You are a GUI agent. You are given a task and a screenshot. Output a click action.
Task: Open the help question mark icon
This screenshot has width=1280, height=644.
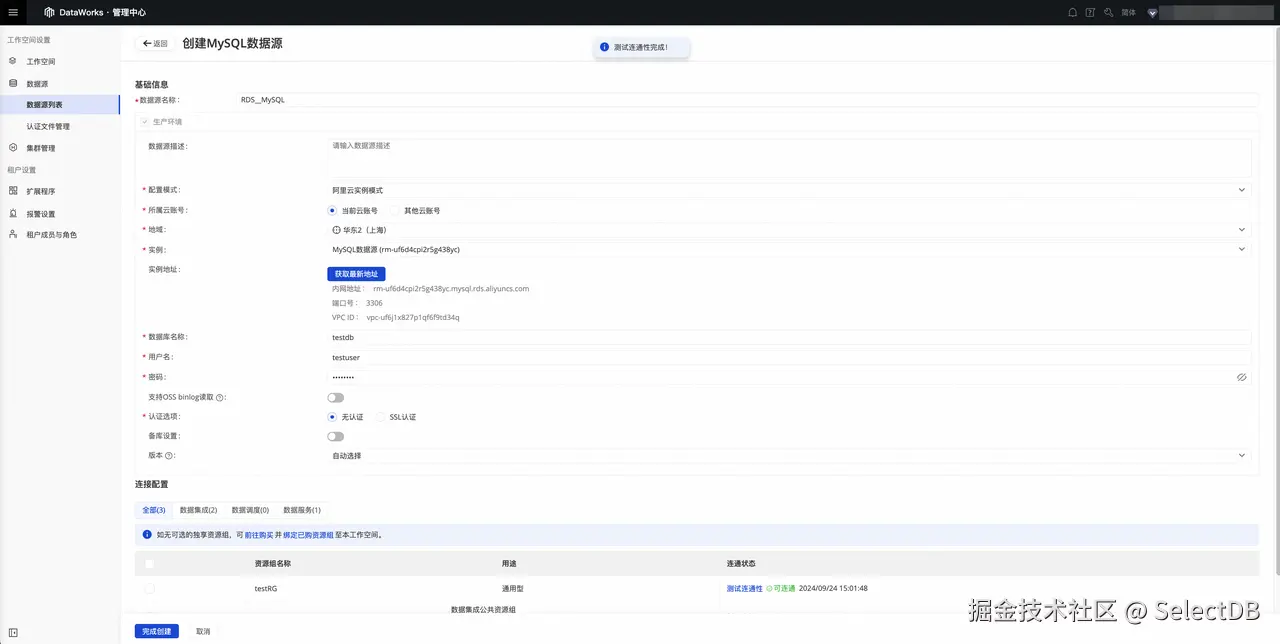pos(1090,12)
